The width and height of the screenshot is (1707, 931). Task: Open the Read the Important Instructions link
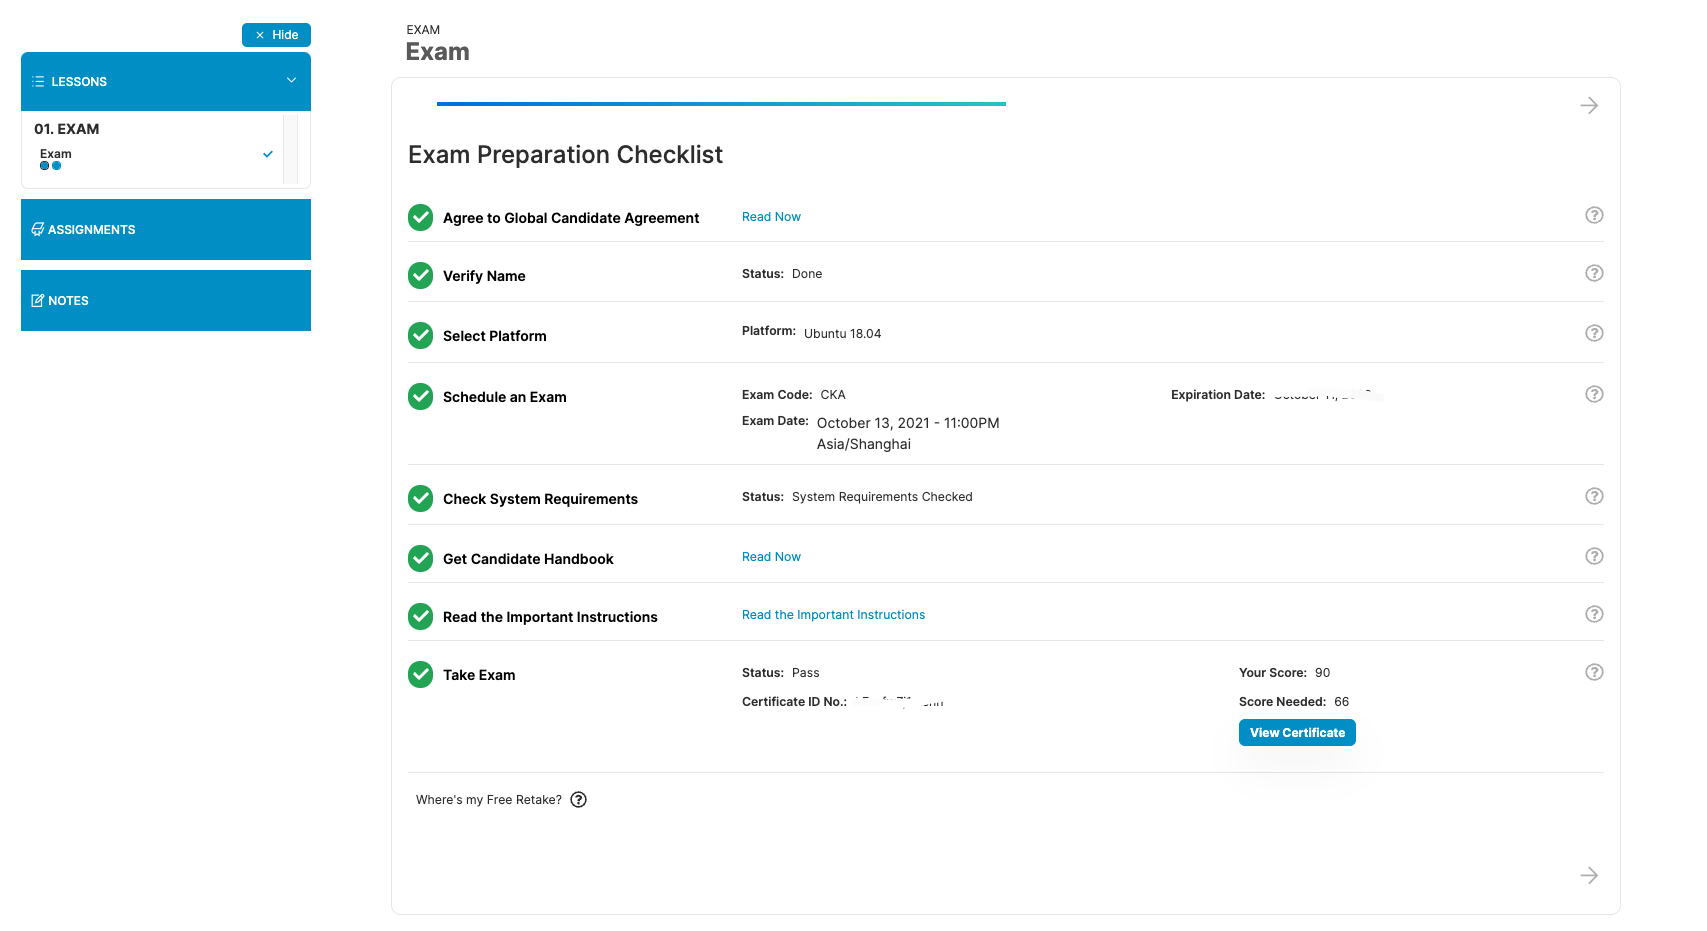click(833, 615)
